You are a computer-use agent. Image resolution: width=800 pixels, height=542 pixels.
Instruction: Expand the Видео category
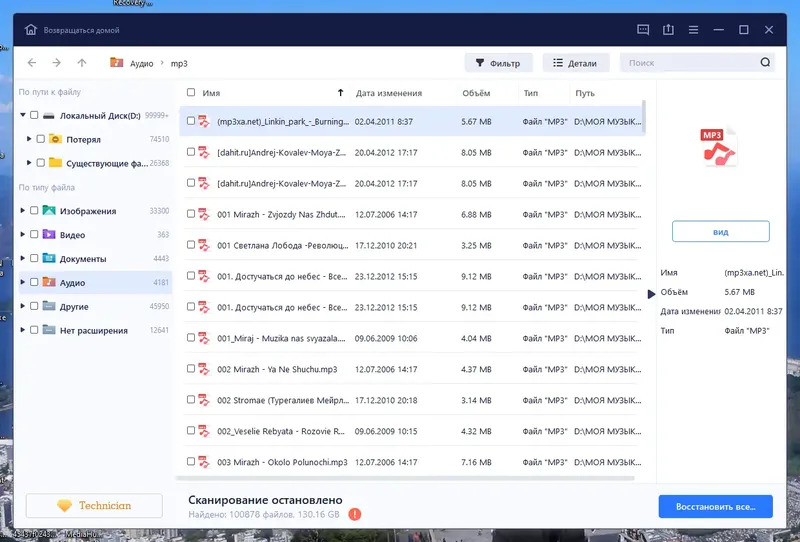coord(22,234)
